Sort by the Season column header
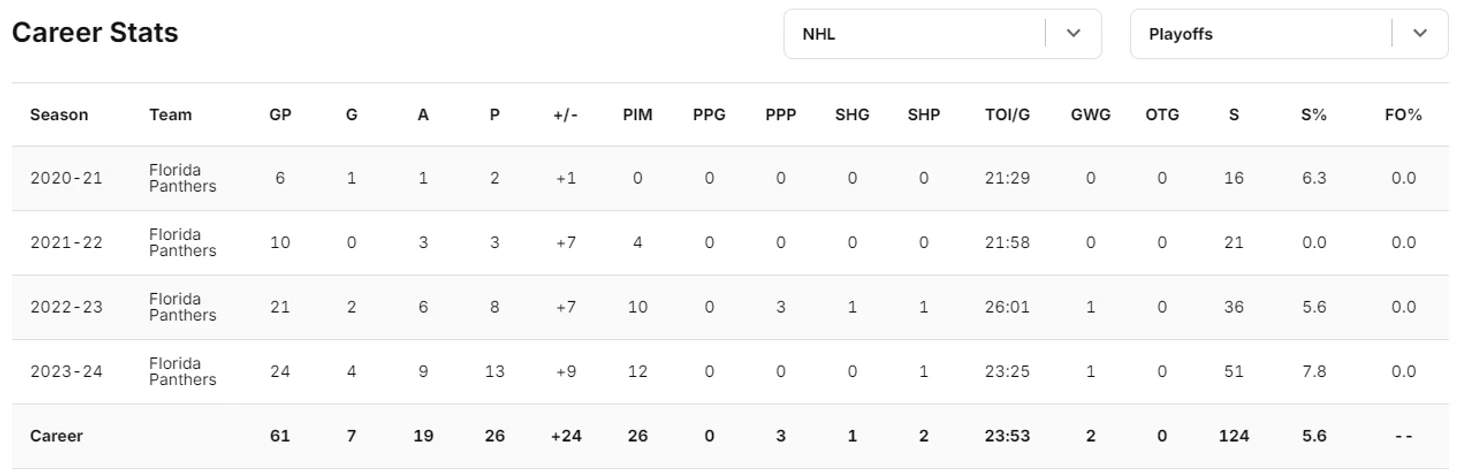The image size is (1460, 474). pos(59,115)
